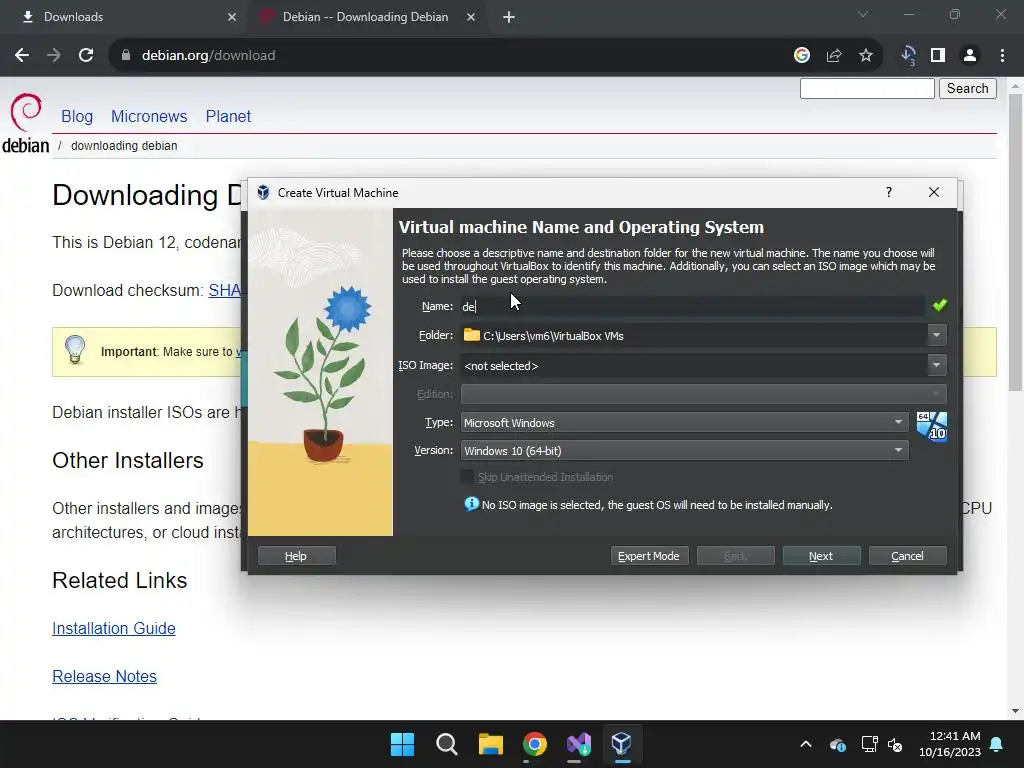This screenshot has width=1024, height=768.
Task: Click the Debian site search box
Action: click(867, 88)
